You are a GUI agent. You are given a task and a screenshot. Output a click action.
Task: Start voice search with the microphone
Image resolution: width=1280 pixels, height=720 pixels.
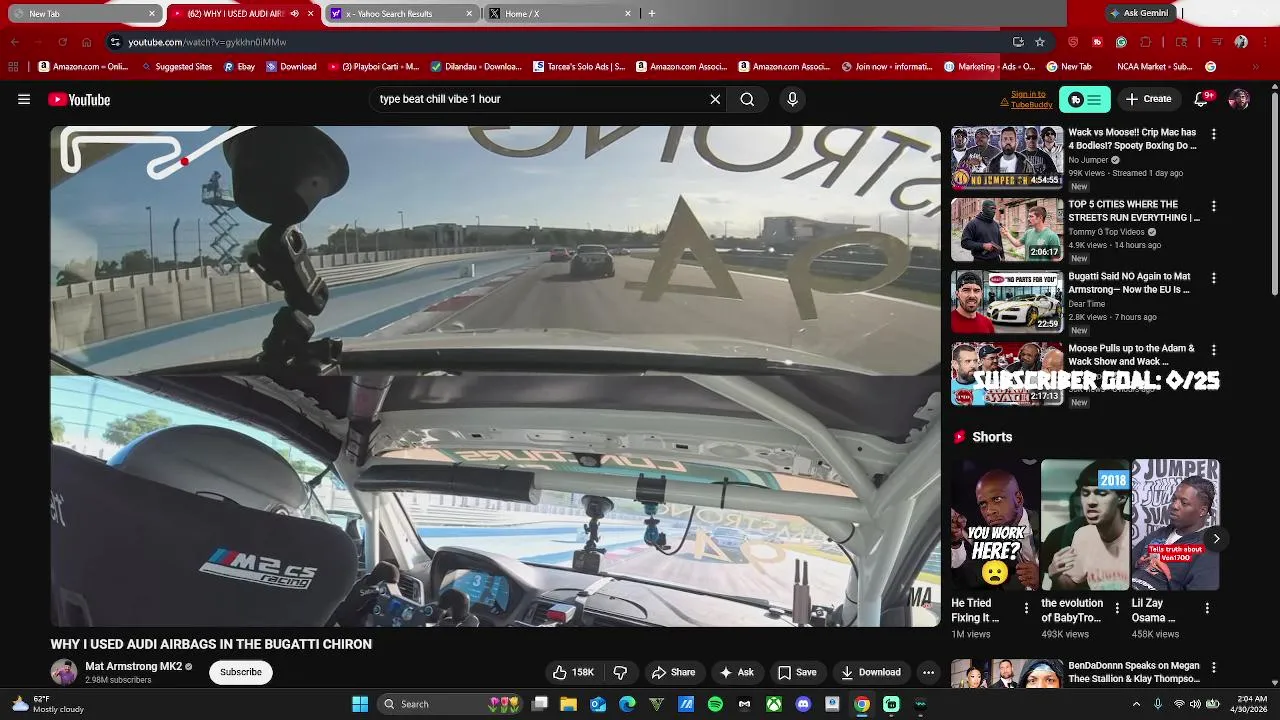[x=792, y=99]
